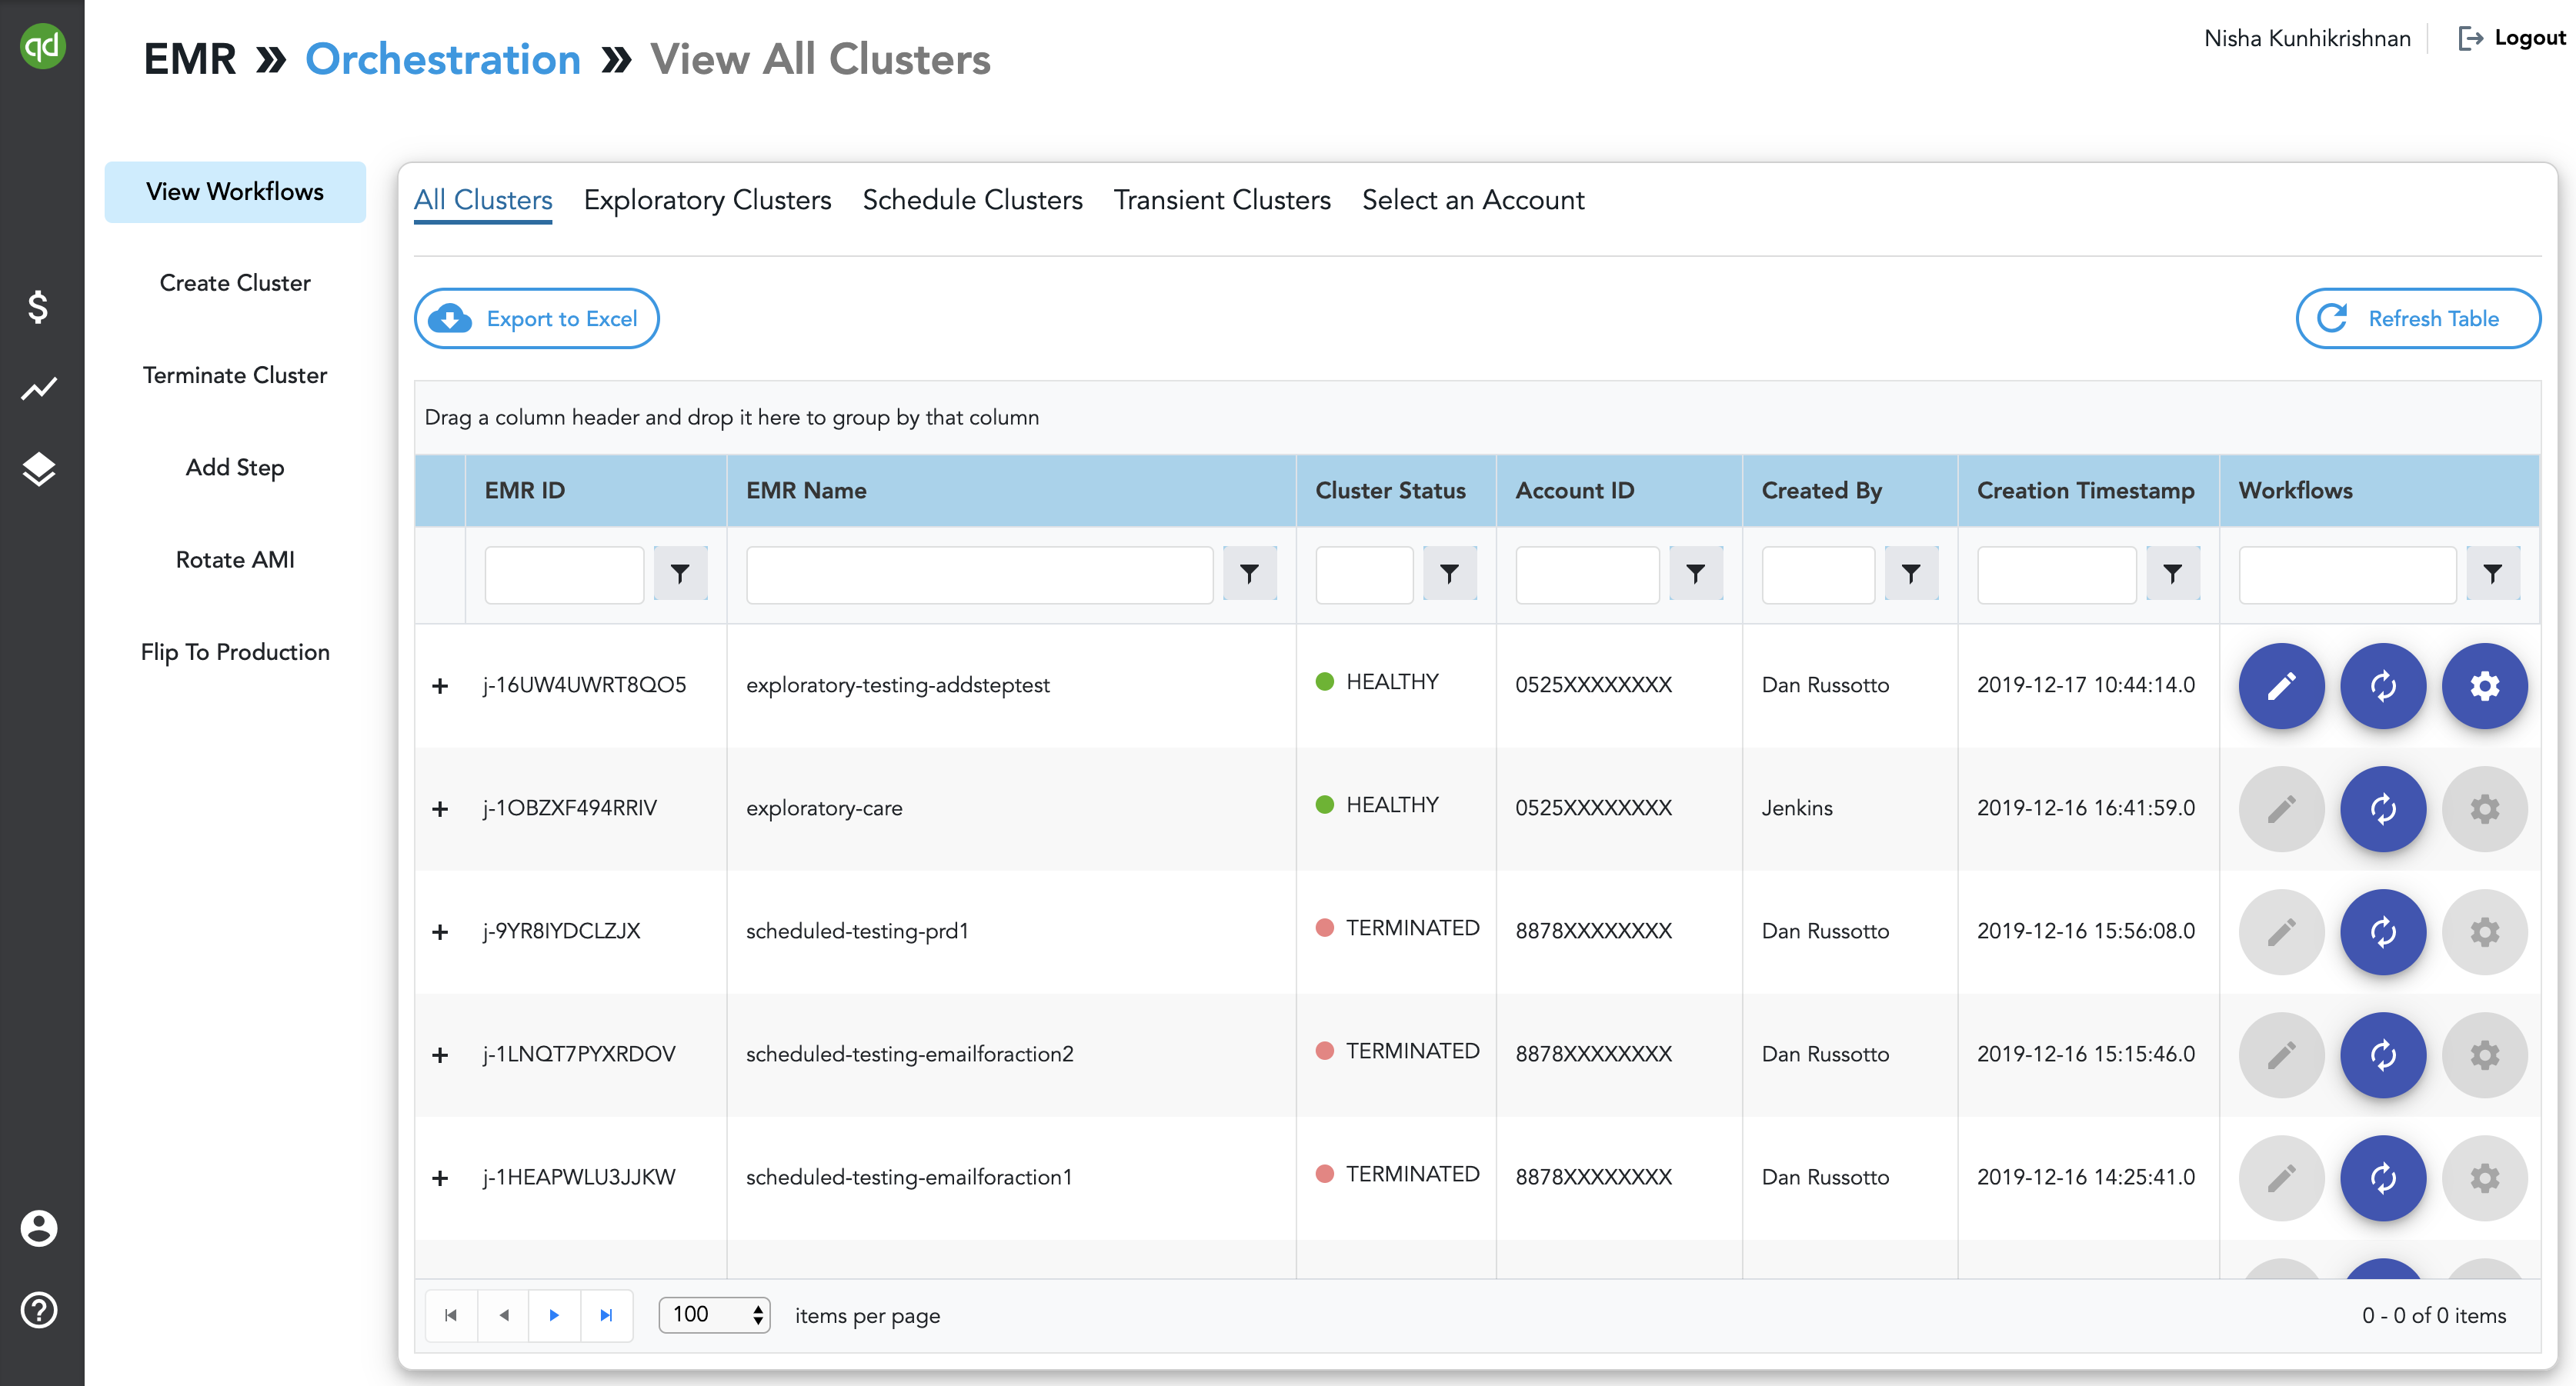Expand row j-1HEAPWLU3JJKW details
2576x1386 pixels.
[440, 1178]
